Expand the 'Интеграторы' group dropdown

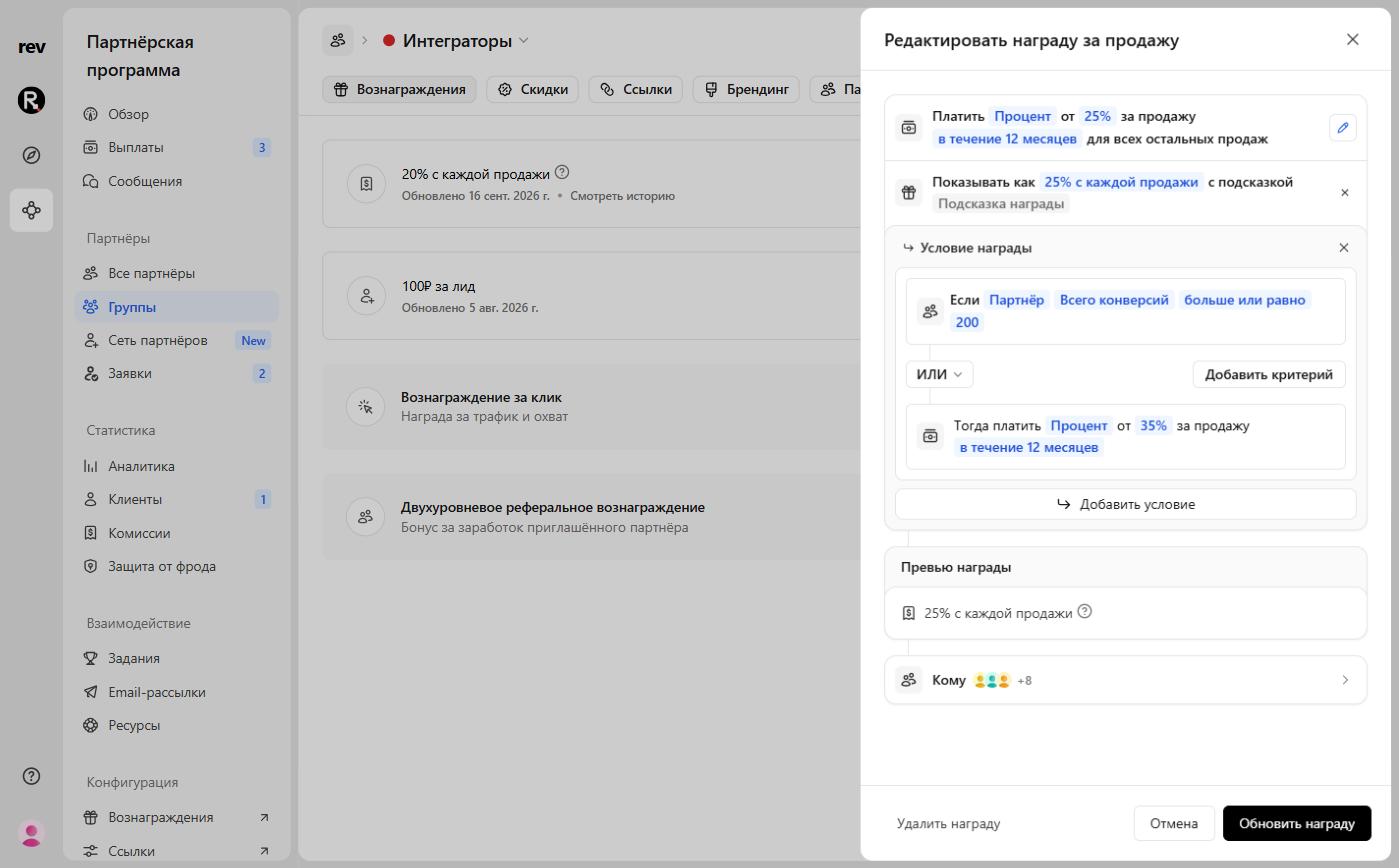click(x=524, y=41)
